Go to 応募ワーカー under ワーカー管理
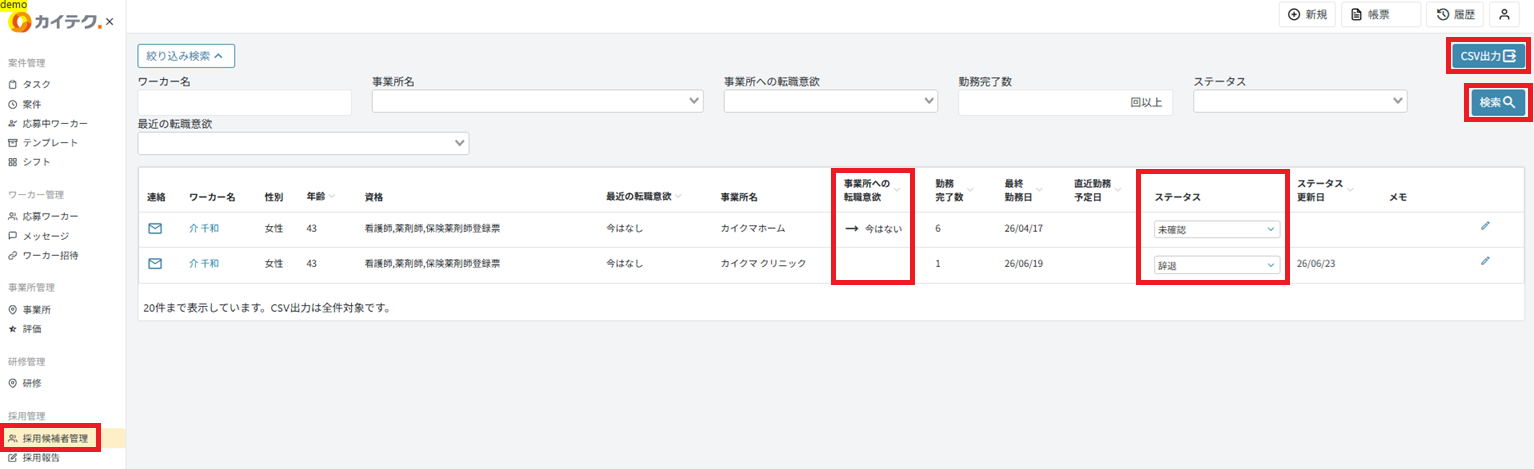 point(49,216)
